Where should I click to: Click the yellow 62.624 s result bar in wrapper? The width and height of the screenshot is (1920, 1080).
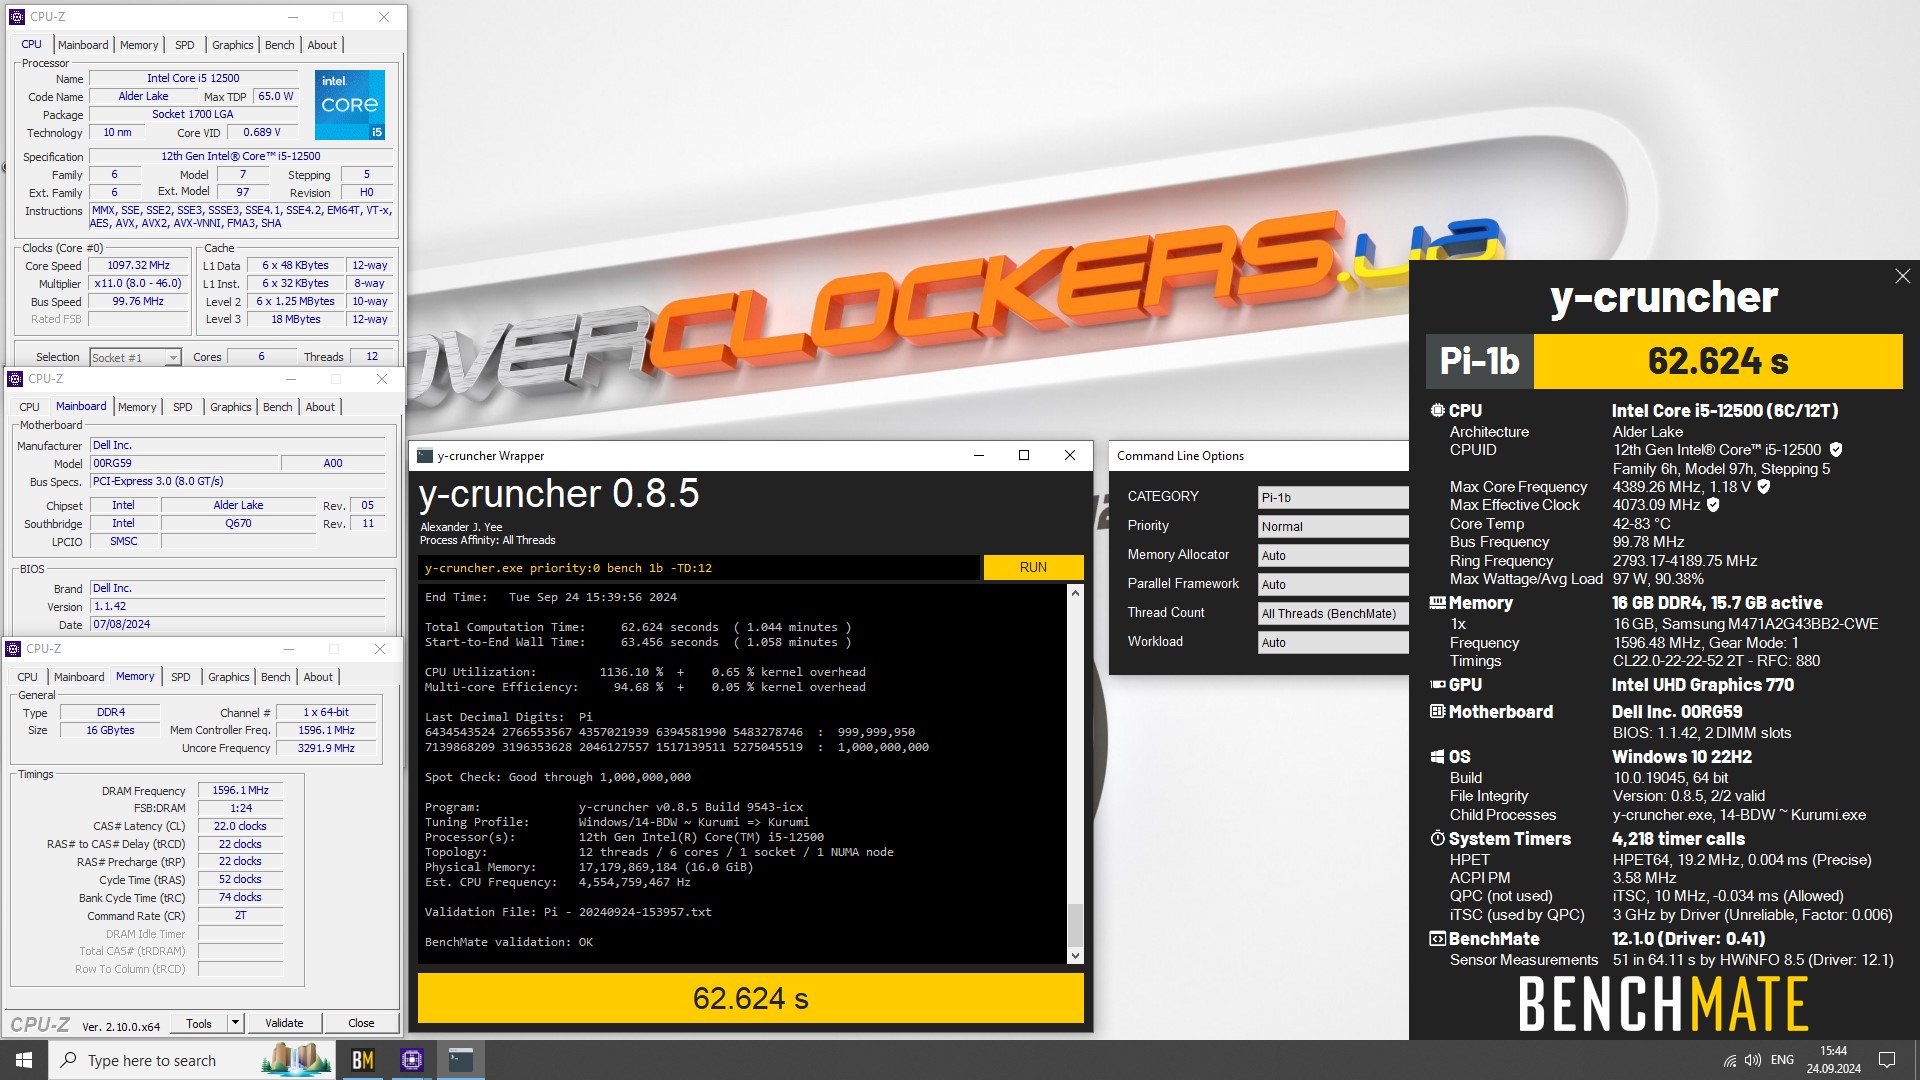[750, 998]
